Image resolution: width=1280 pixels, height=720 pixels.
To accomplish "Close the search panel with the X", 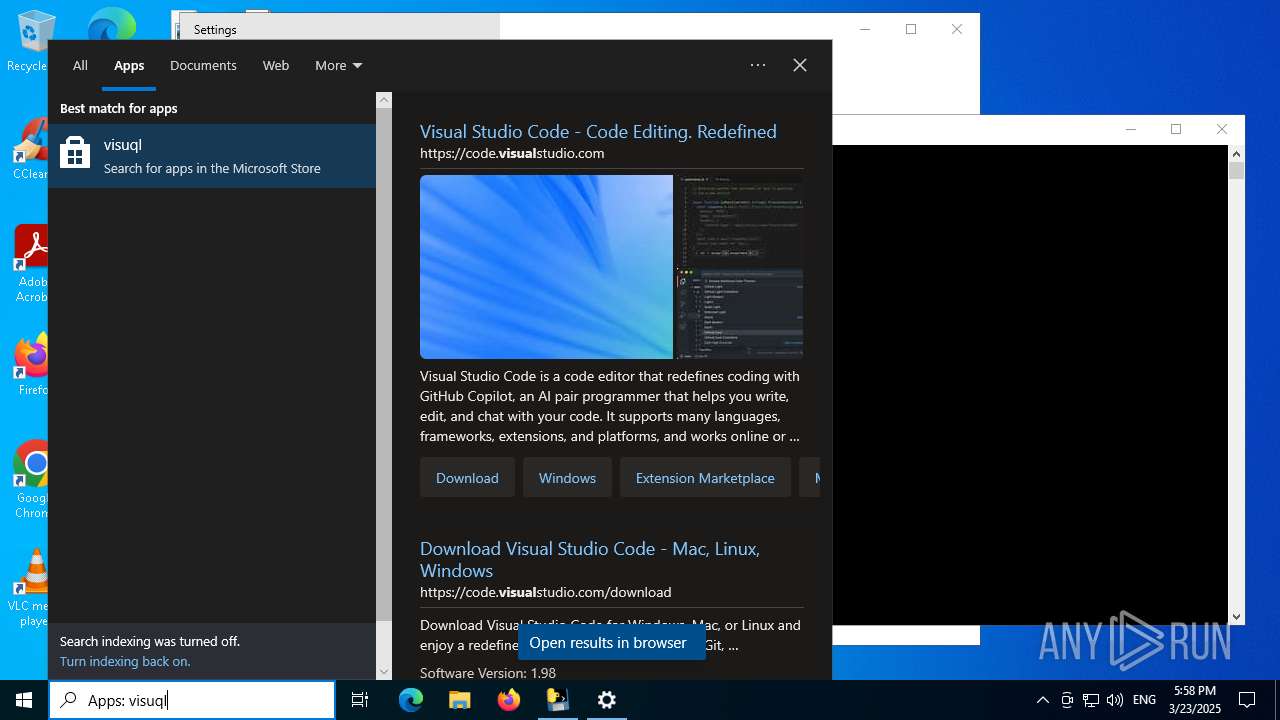I will [x=800, y=65].
